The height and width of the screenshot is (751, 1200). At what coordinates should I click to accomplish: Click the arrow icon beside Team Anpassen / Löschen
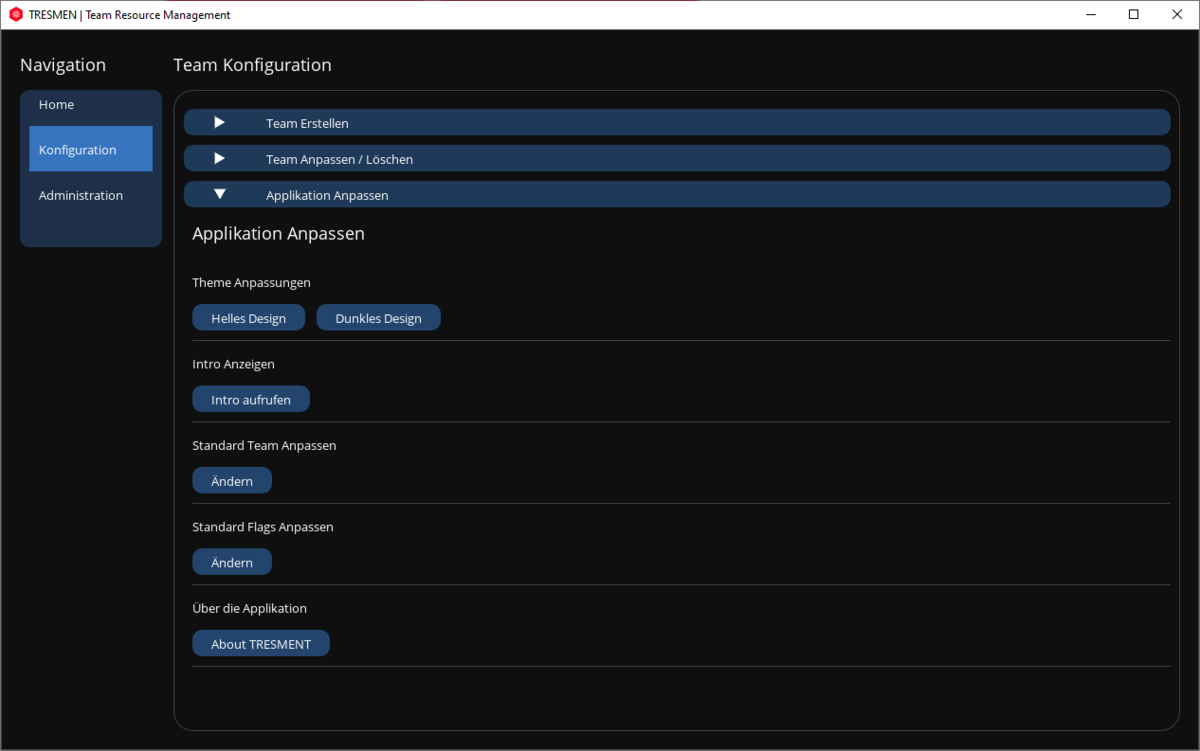click(220, 159)
